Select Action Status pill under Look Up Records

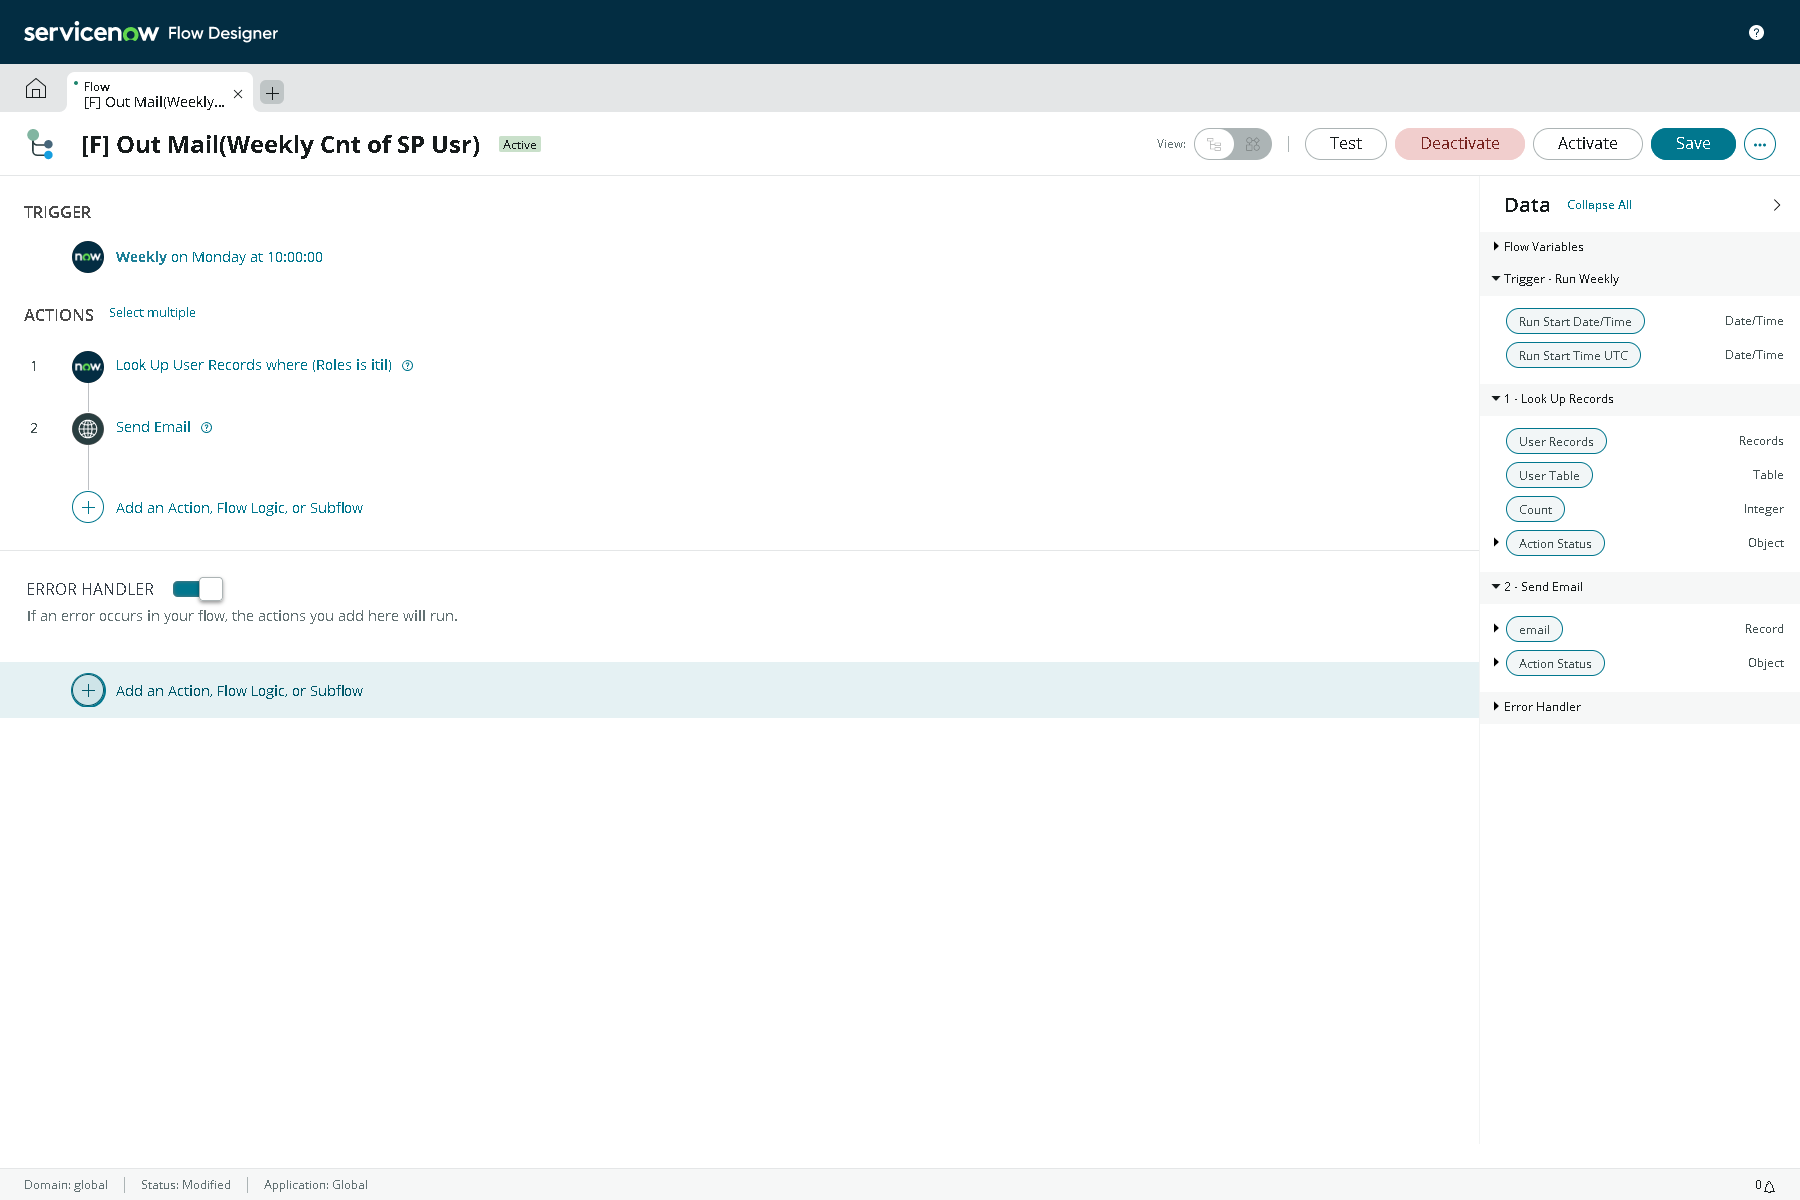point(1555,543)
